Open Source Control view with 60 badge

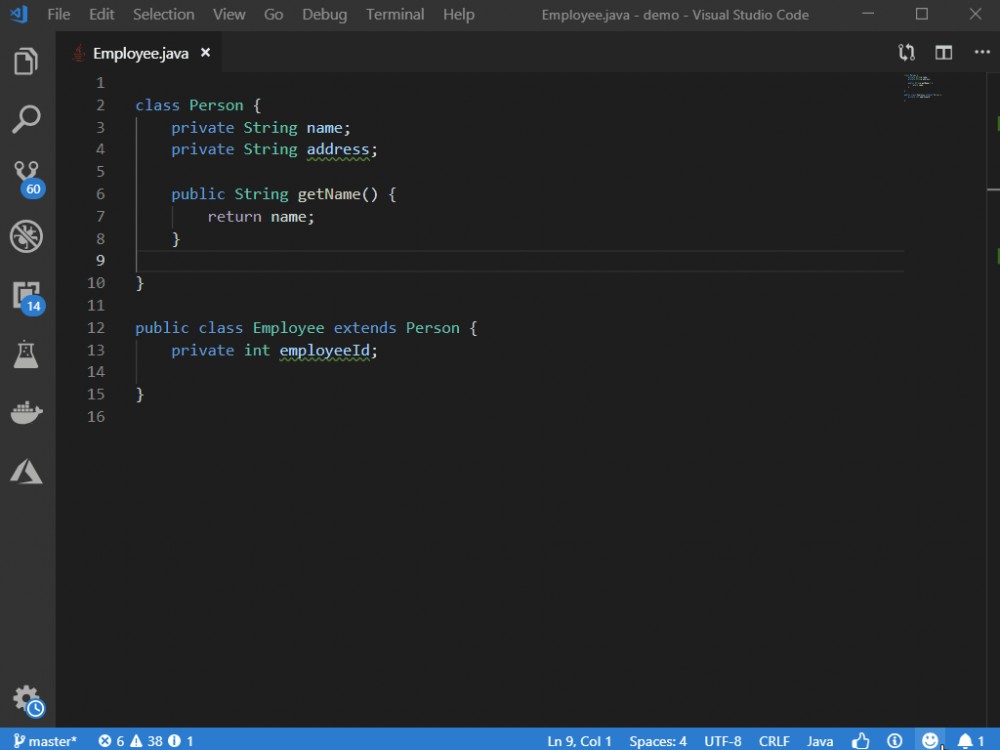tap(26, 176)
